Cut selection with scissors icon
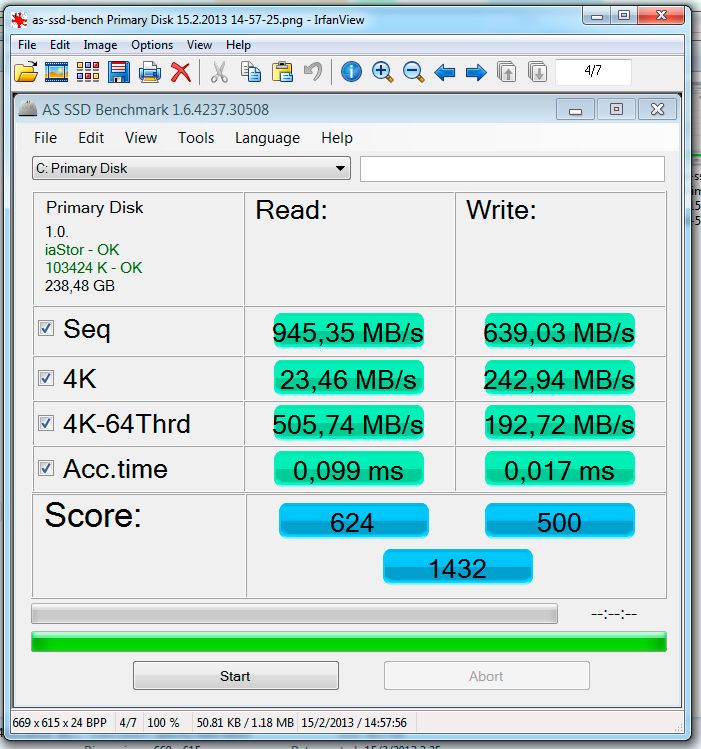Screen dimensions: 701x749 (x=219, y=72)
